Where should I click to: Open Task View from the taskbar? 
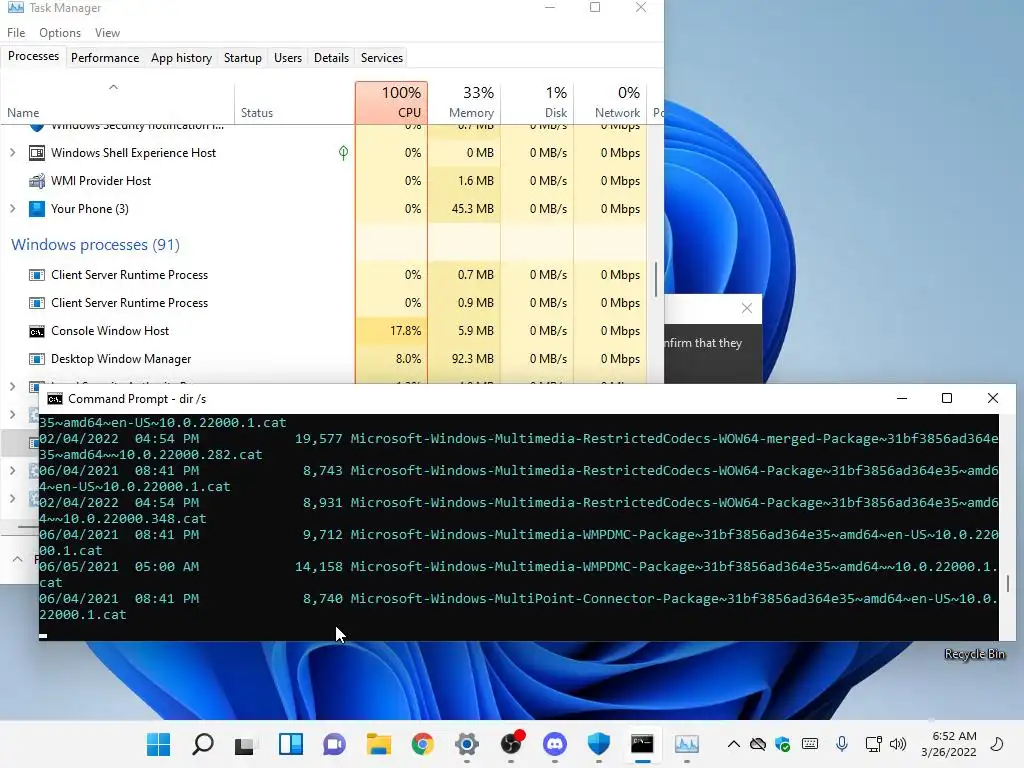245,744
